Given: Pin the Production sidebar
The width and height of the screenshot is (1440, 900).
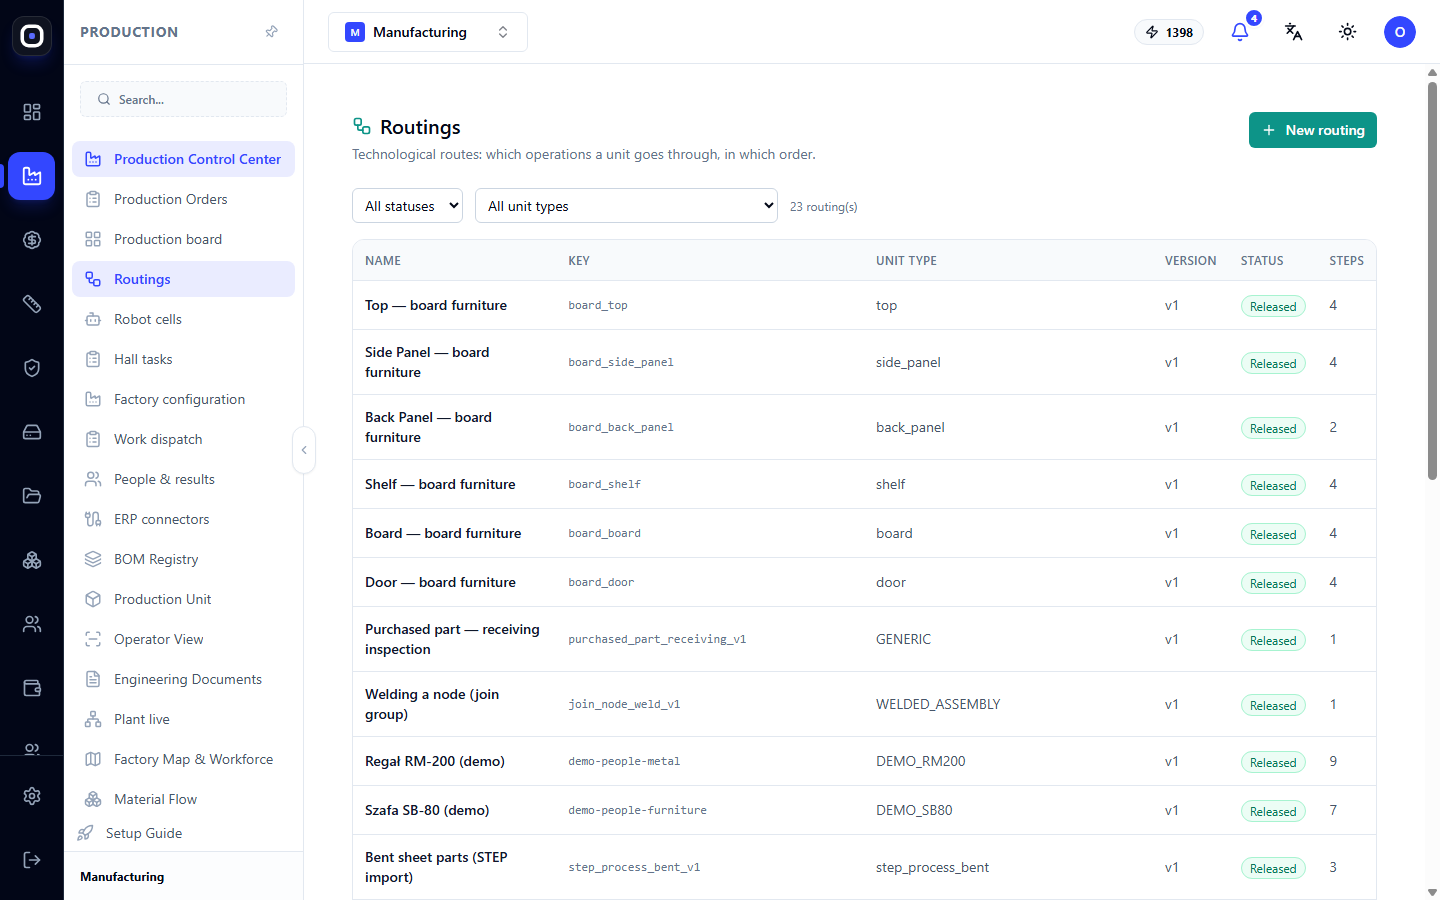Looking at the screenshot, I should (x=271, y=32).
